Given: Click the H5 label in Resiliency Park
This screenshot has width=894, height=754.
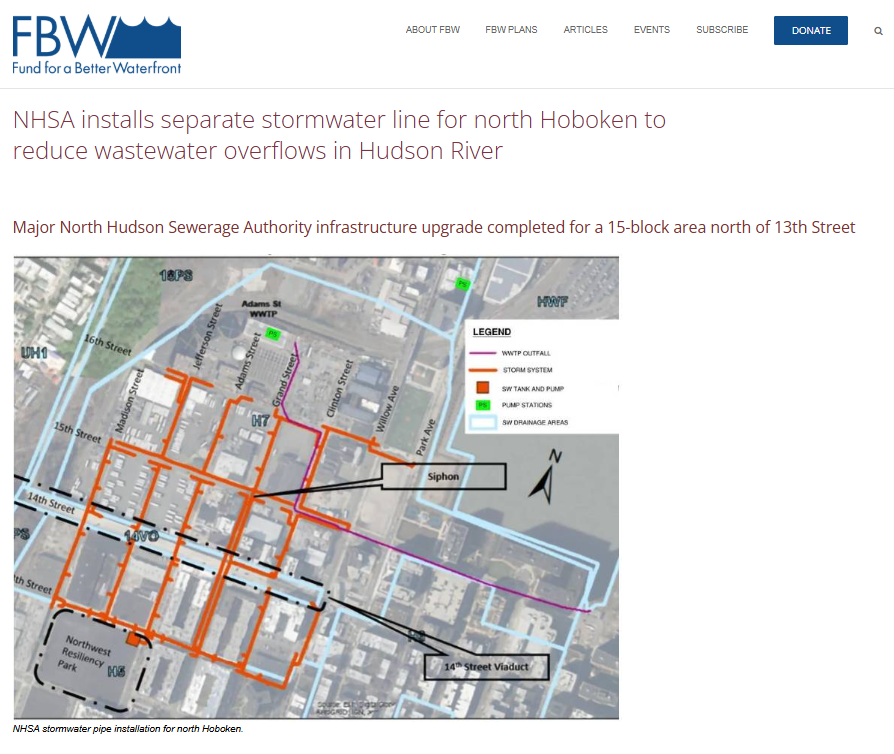Looking at the screenshot, I should (116, 671).
